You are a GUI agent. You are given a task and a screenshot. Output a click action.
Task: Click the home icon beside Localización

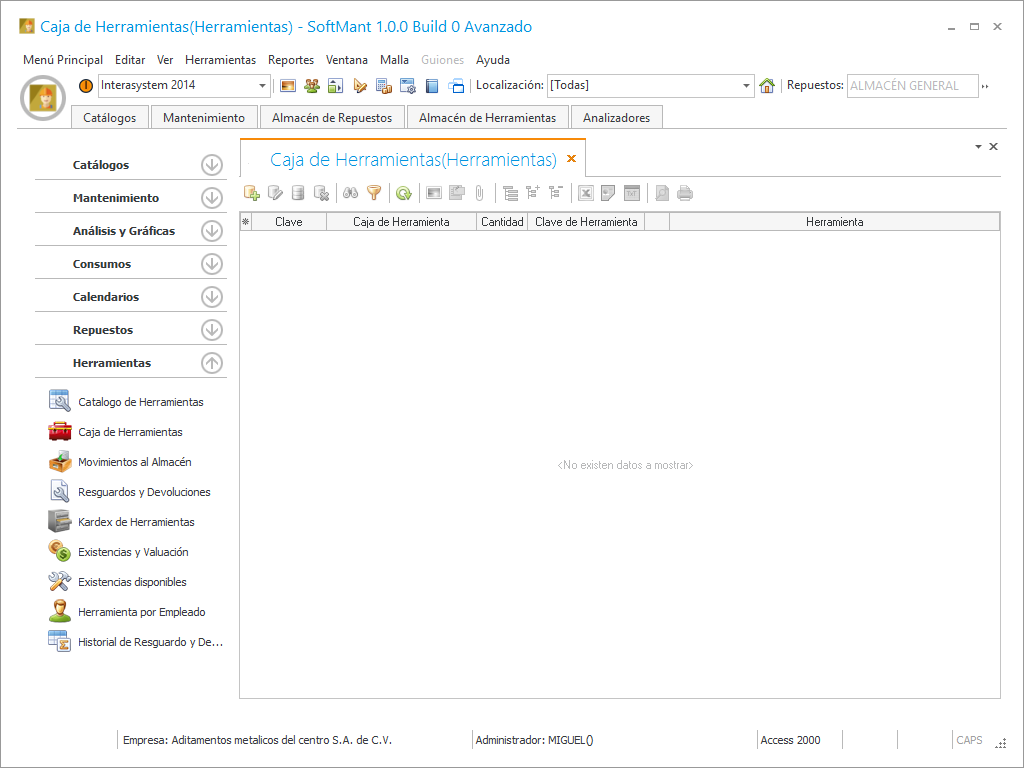[x=767, y=86]
